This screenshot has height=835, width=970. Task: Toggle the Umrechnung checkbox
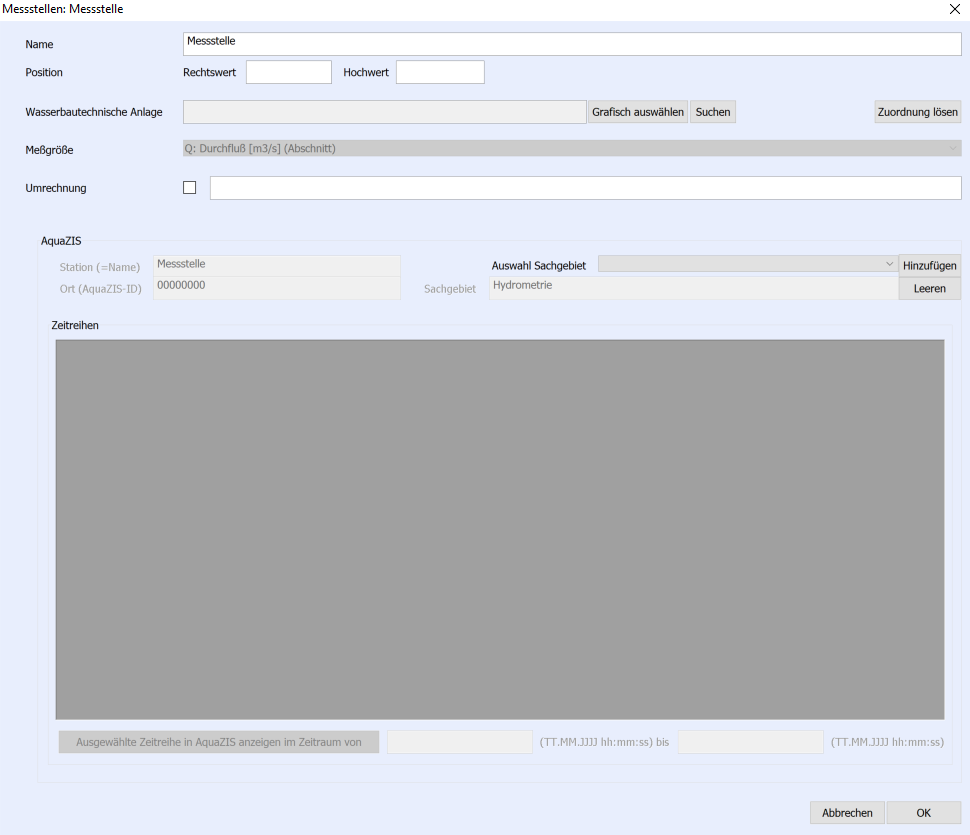coord(190,188)
